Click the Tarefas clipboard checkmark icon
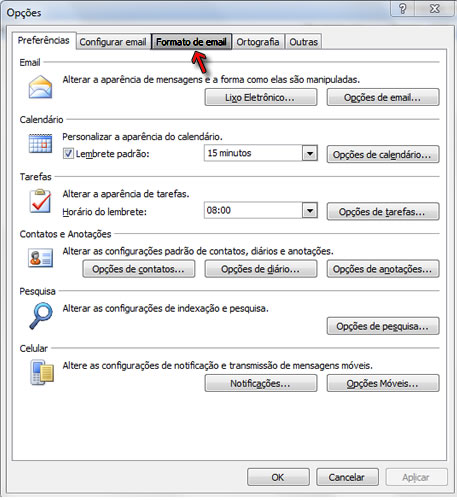 (40, 201)
